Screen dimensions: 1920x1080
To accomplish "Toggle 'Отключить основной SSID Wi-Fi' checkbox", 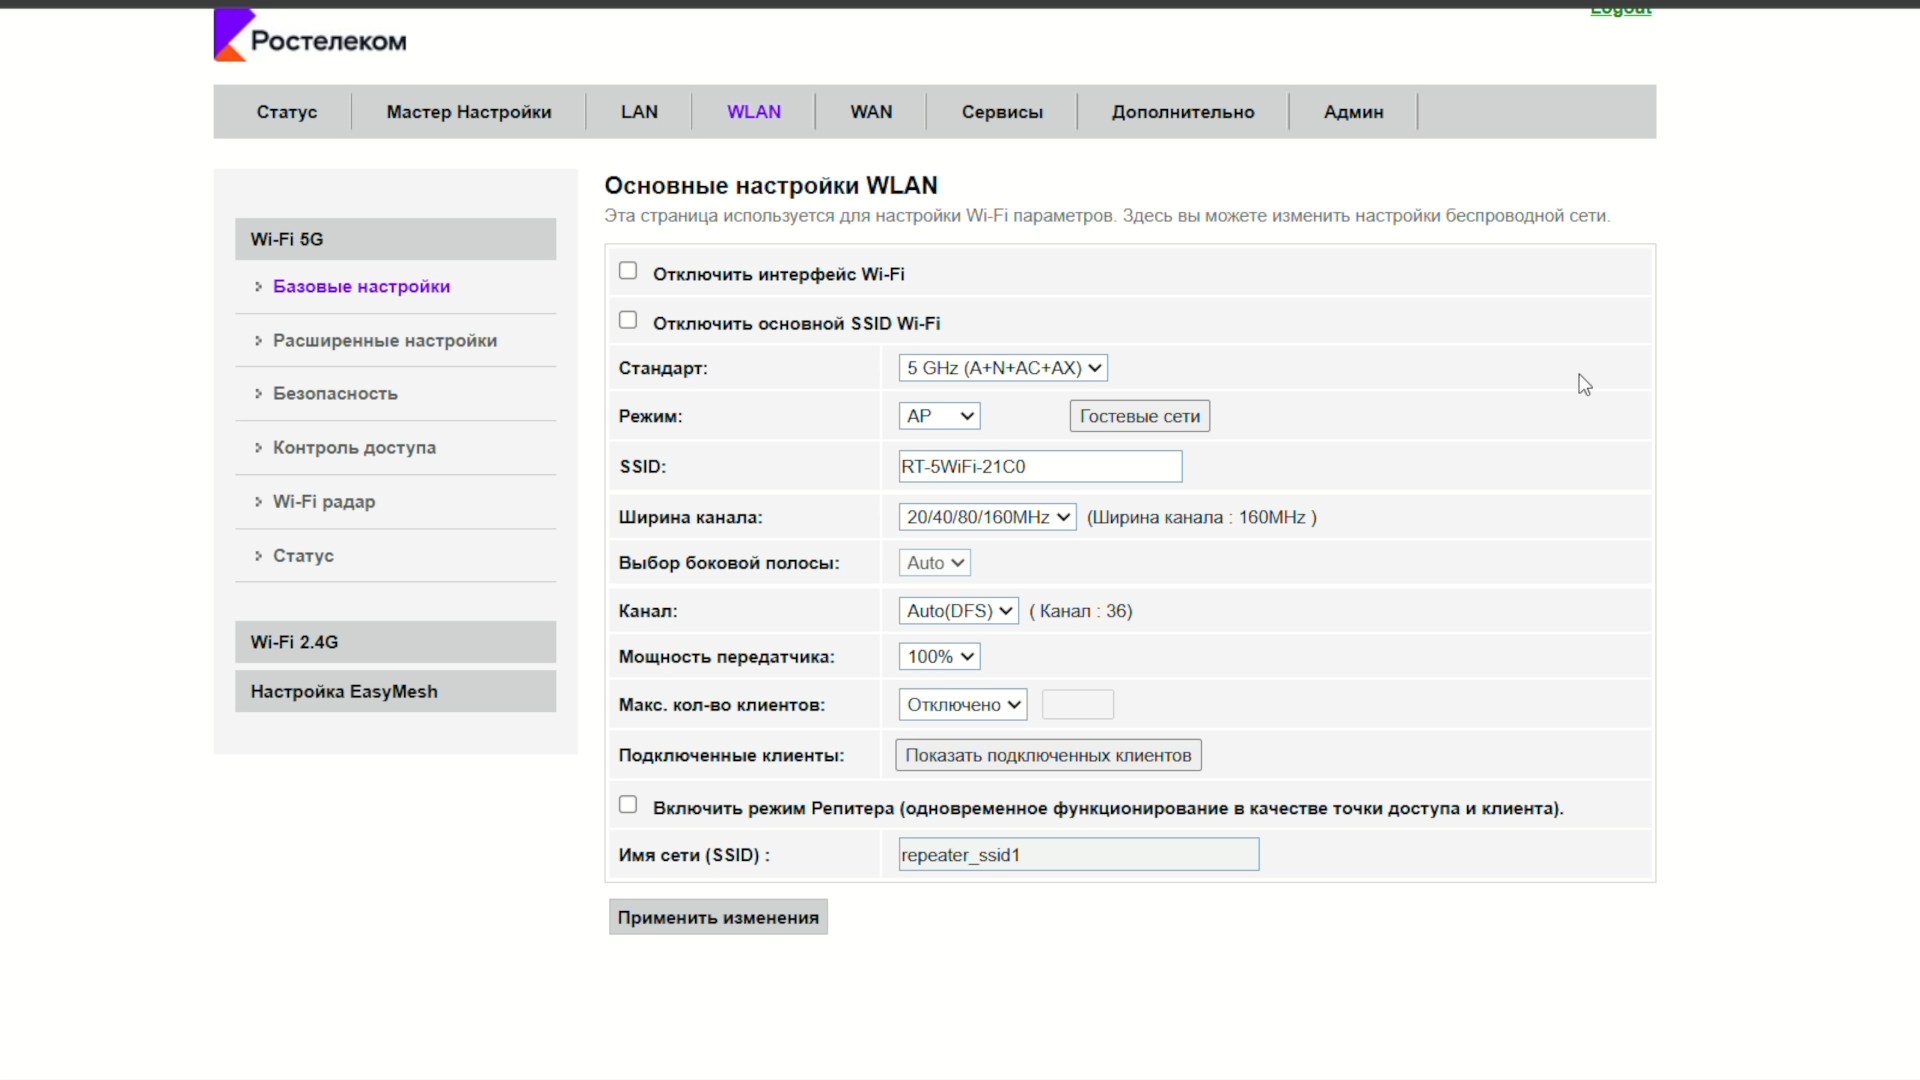I will point(628,320).
